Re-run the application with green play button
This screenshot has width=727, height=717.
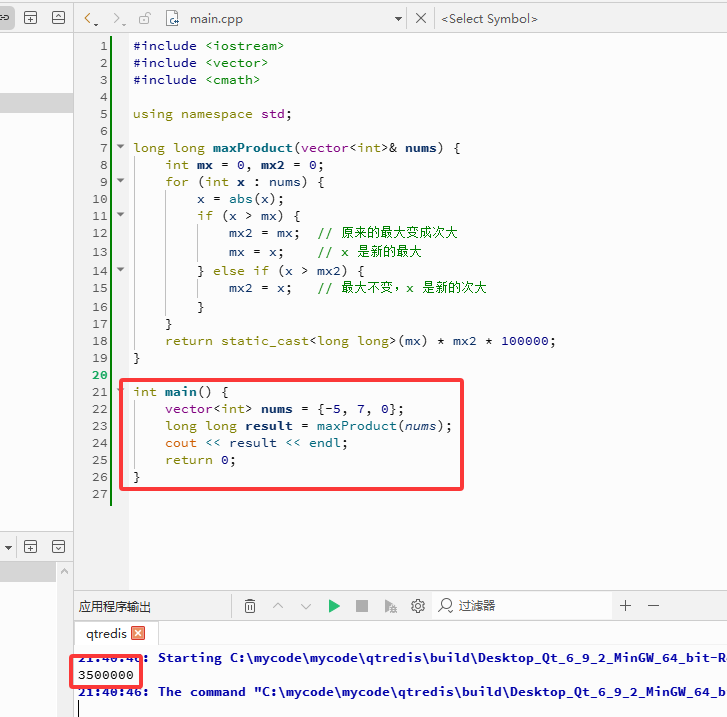[334, 606]
